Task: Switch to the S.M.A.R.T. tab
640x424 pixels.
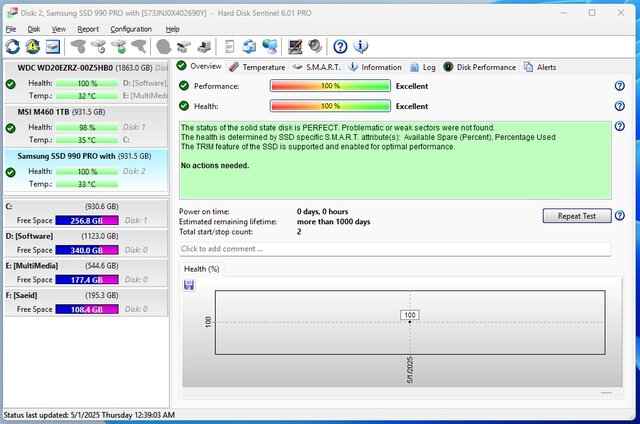Action: (x=316, y=67)
